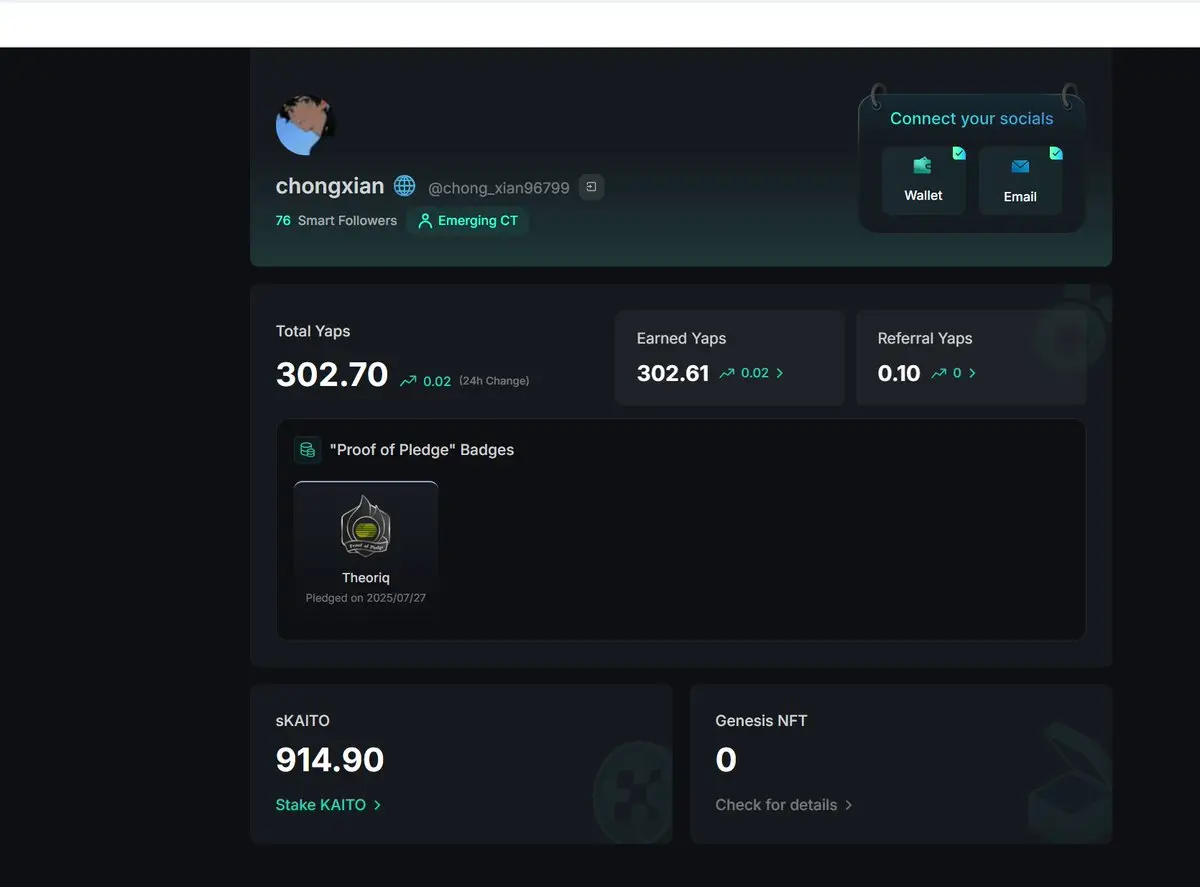
Task: Click the trend arrow in Referral Yaps
Action: coord(938,373)
